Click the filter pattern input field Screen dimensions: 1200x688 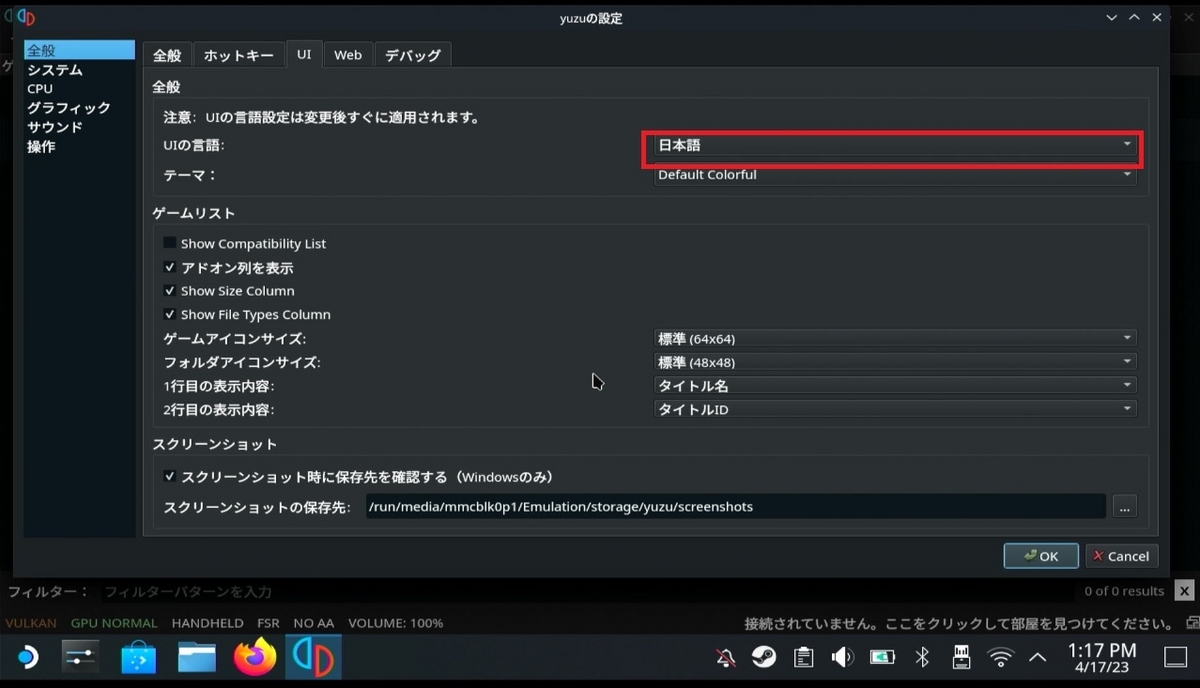[590, 591]
